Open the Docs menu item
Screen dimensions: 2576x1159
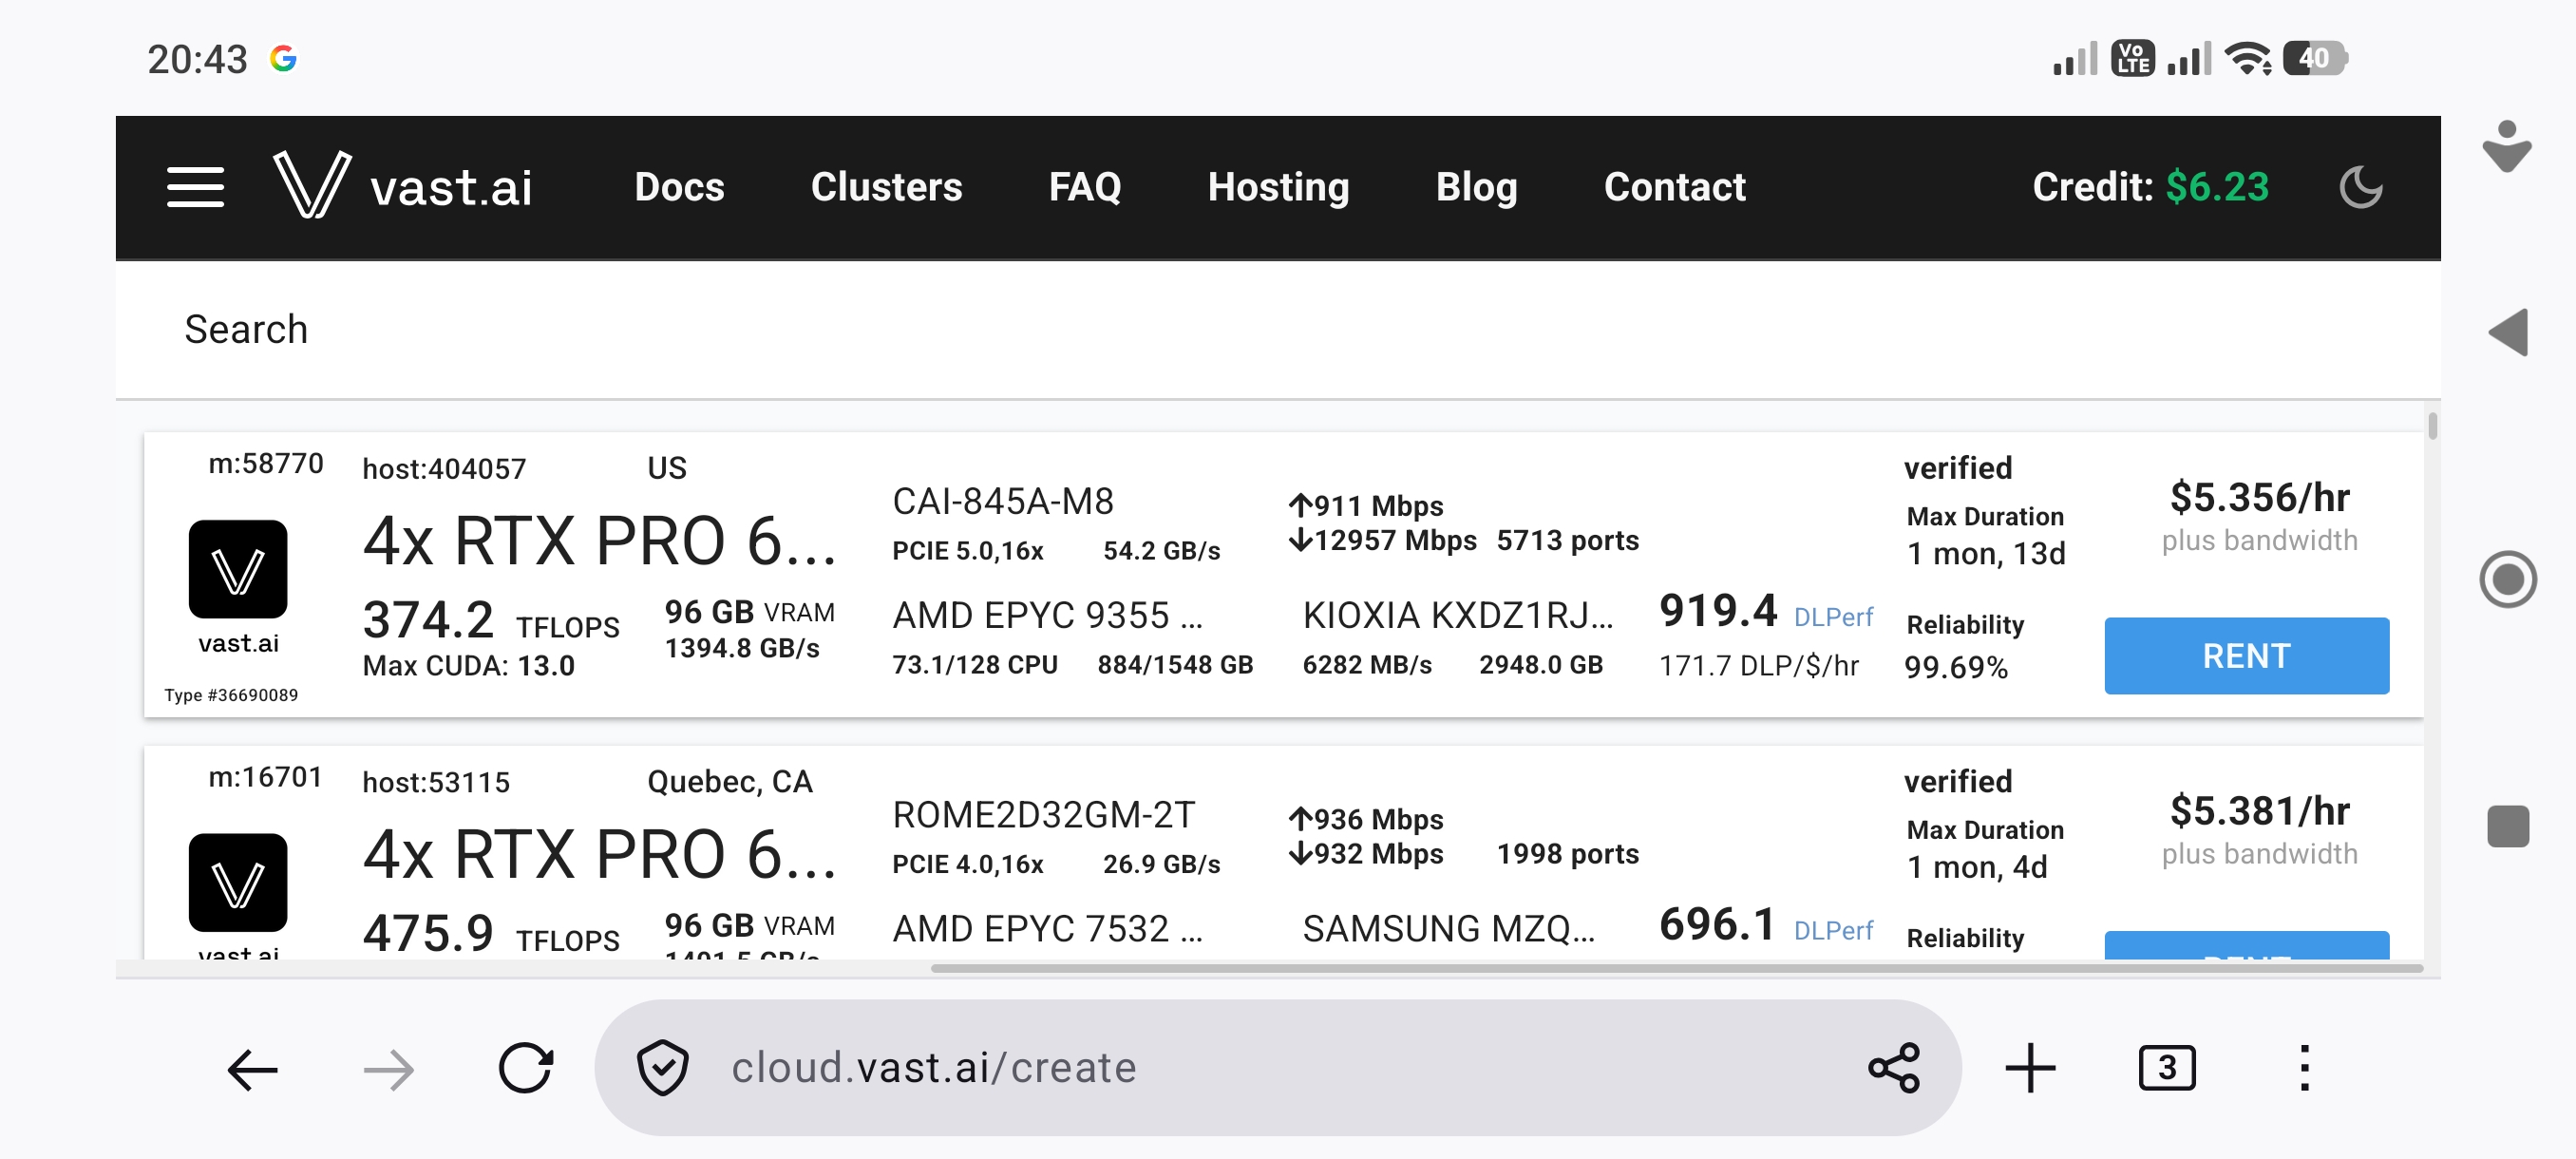679,187
